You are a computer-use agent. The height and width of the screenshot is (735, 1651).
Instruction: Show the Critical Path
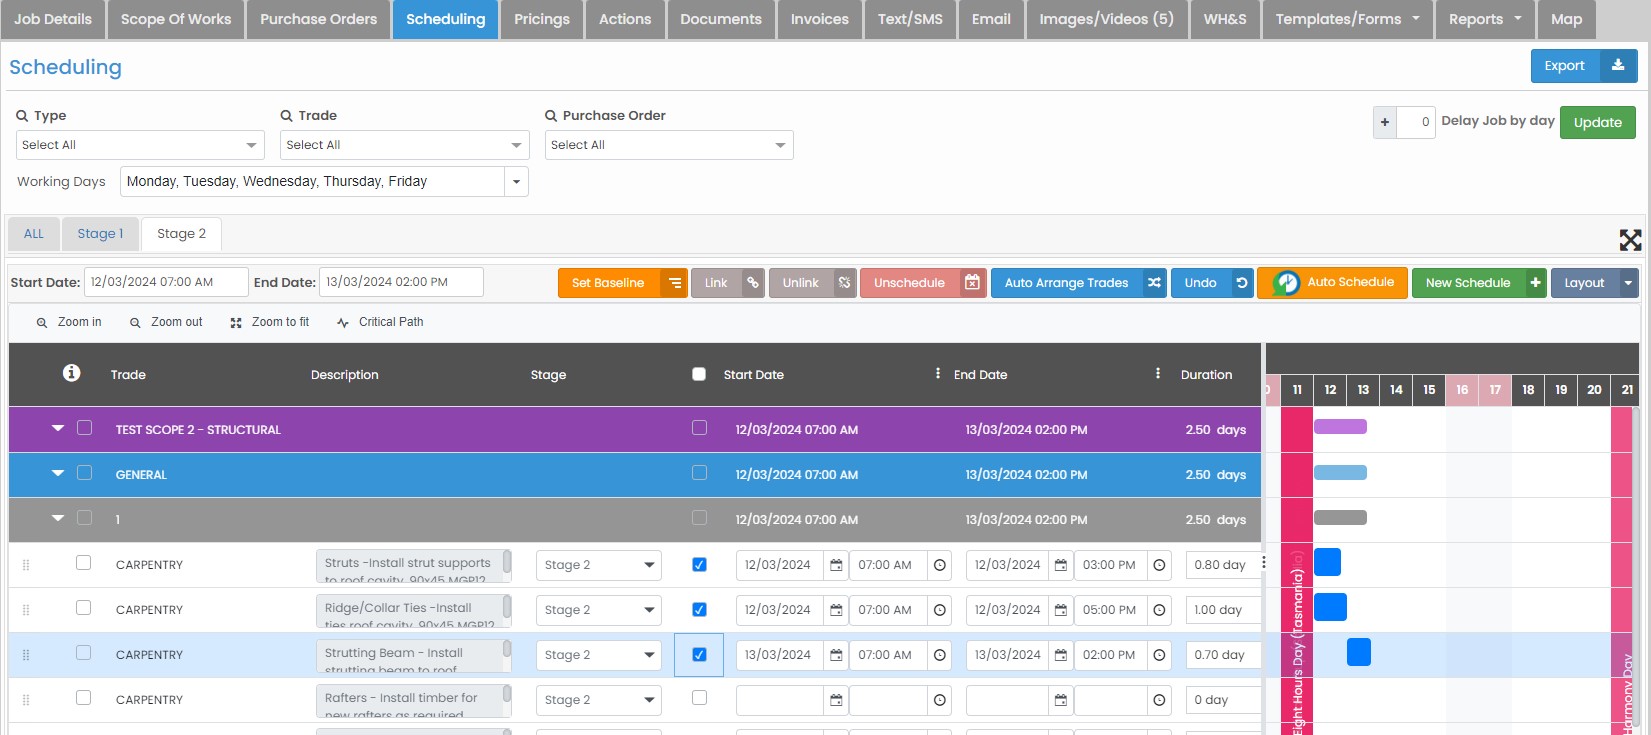click(x=380, y=322)
